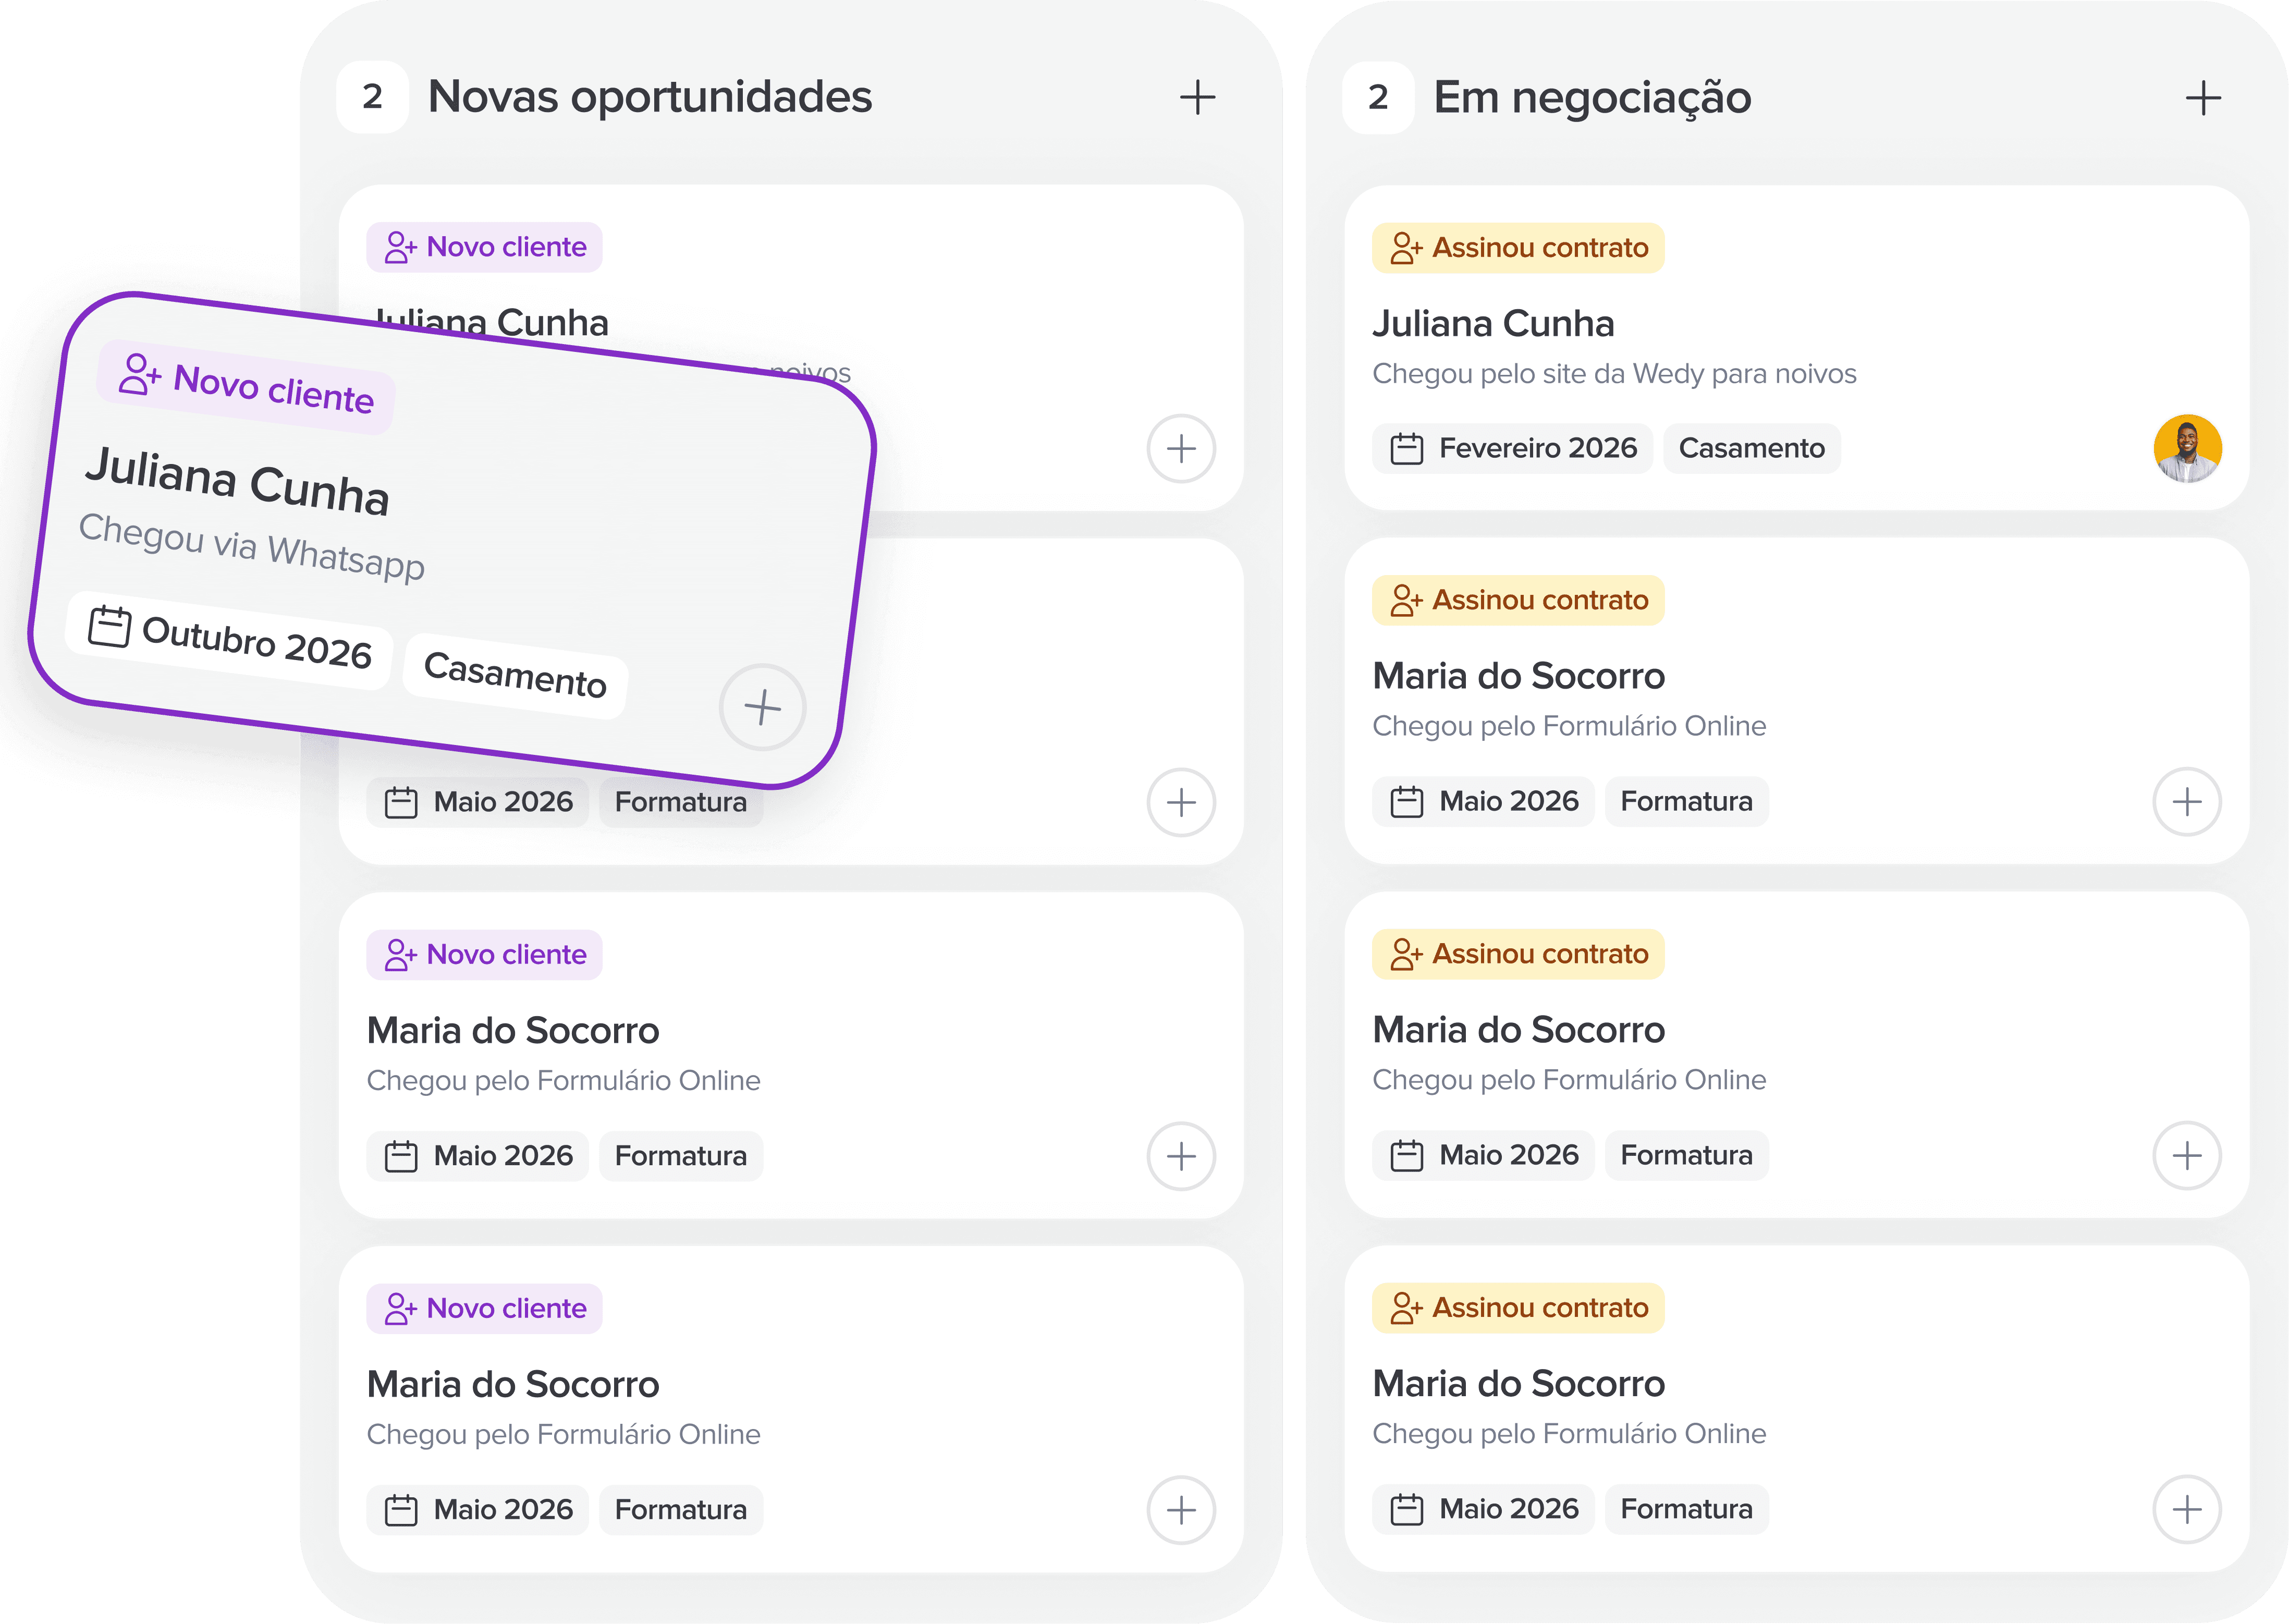
Task: Open Juliana Cunha card in Em negociação
Action: [1493, 324]
